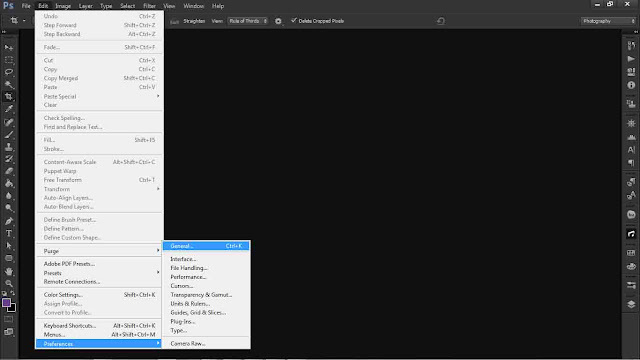The height and width of the screenshot is (360, 640).
Task: Click the crop settings gear icon
Action: point(278,21)
